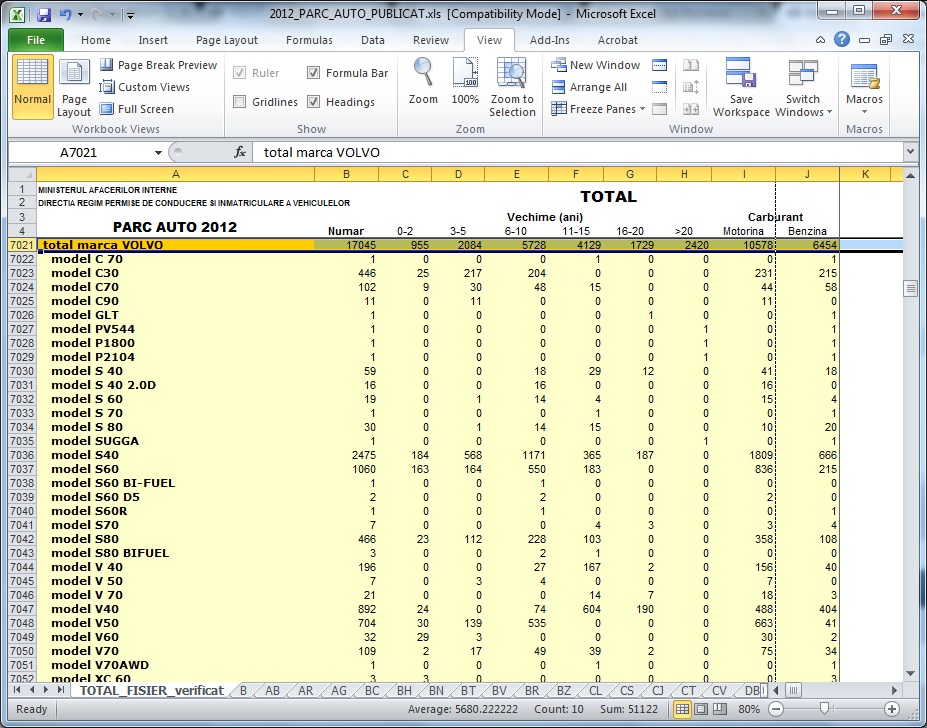Click the Insert Function fx icon
Viewport: 927px width, 728px height.
tap(239, 153)
